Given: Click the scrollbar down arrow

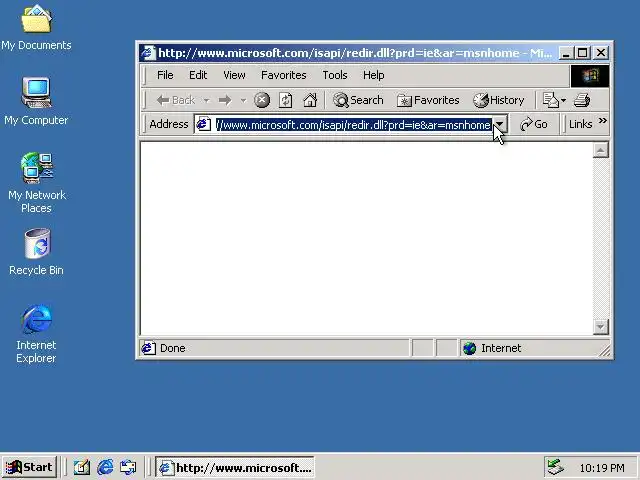Looking at the screenshot, I should (x=600, y=327).
